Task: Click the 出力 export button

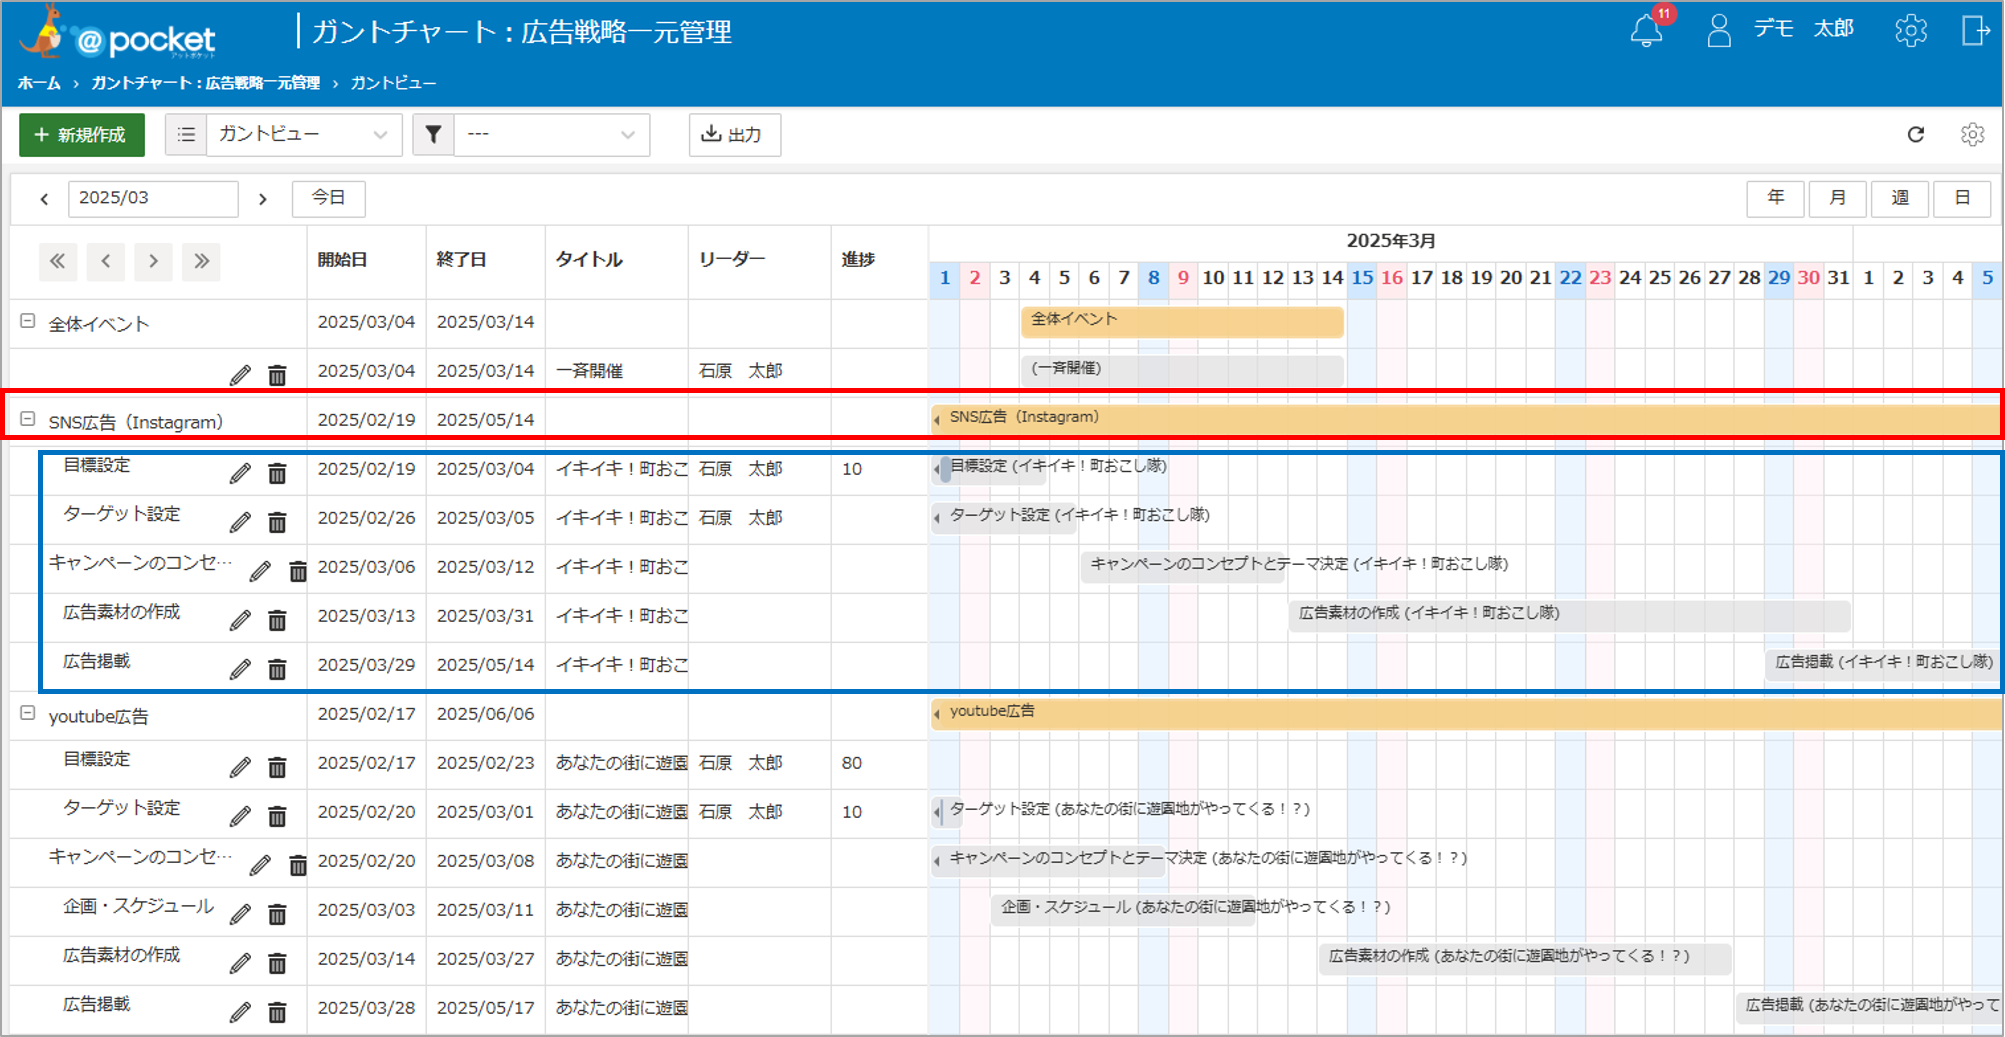Action: point(735,134)
